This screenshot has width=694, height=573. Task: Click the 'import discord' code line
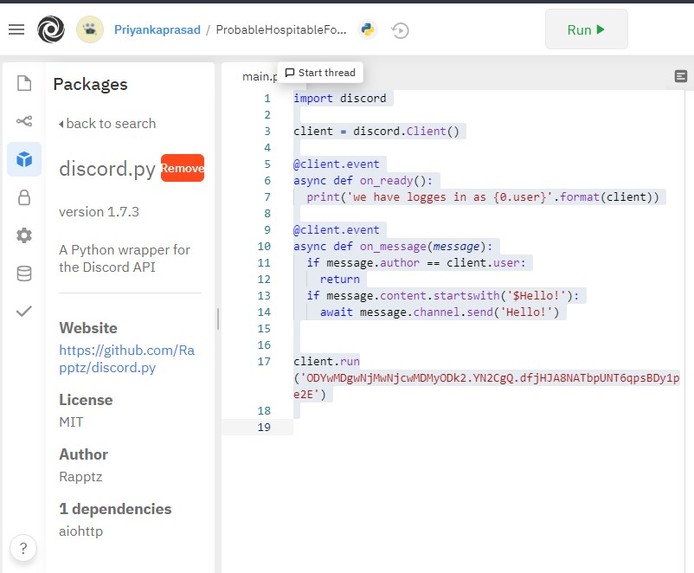[339, 98]
